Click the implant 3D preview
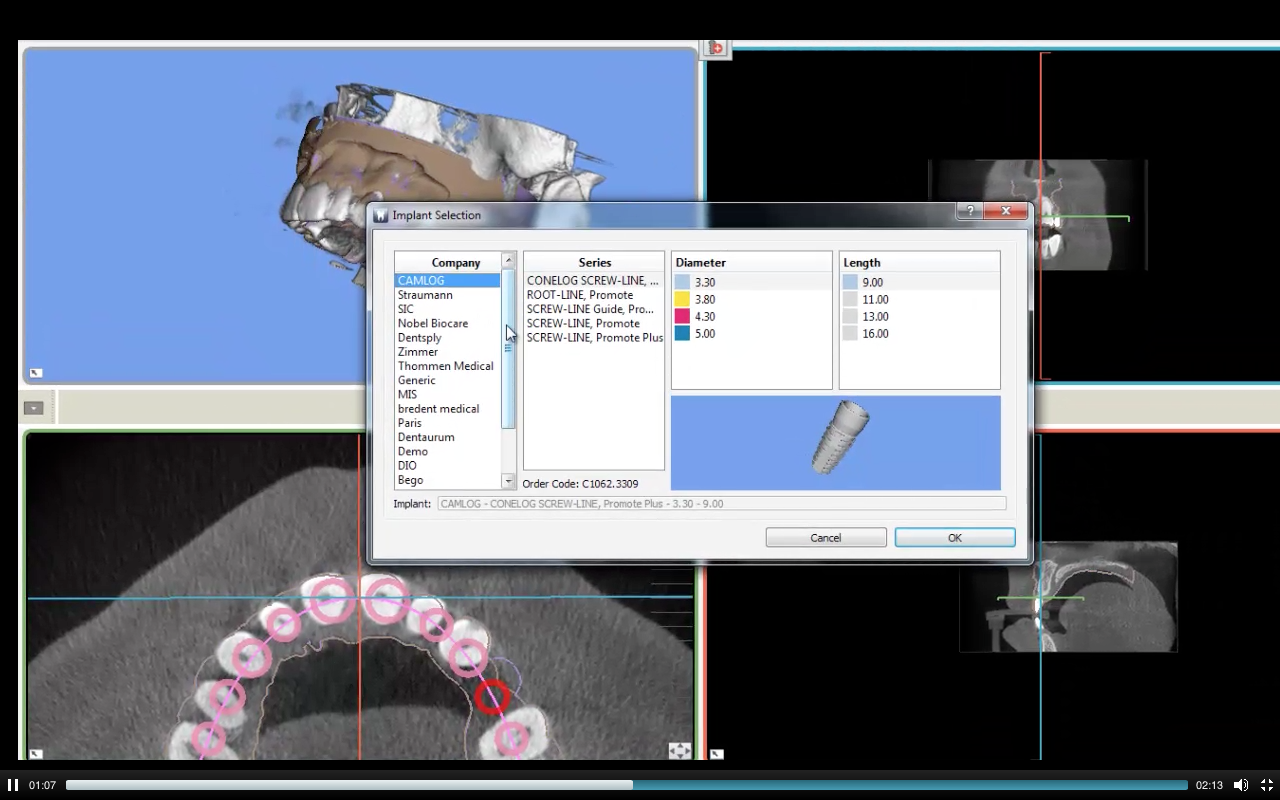Image resolution: width=1280 pixels, height=800 pixels. (836, 443)
